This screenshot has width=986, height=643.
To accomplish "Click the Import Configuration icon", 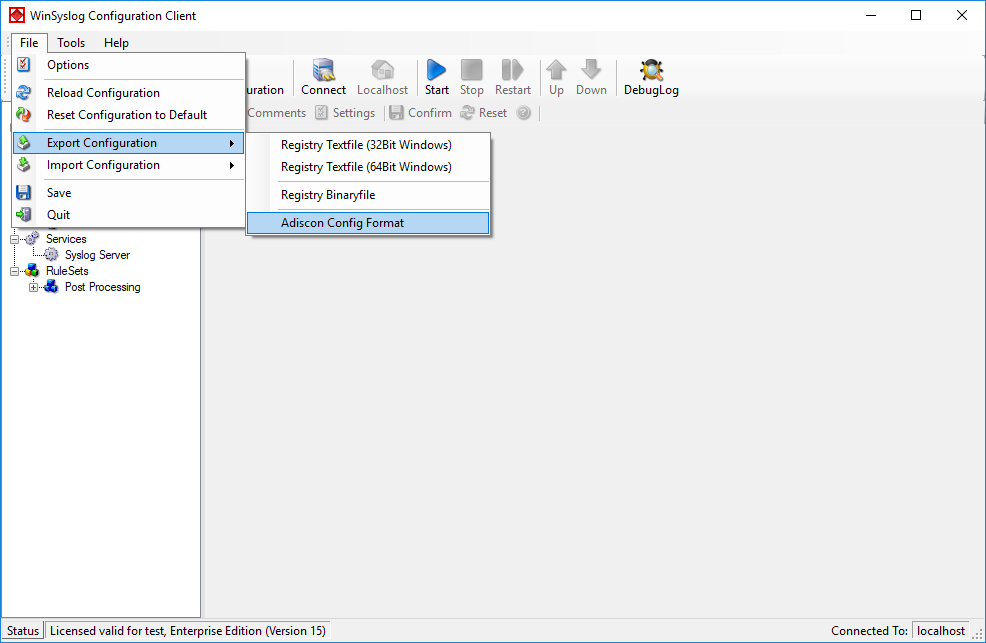I will tap(23, 165).
